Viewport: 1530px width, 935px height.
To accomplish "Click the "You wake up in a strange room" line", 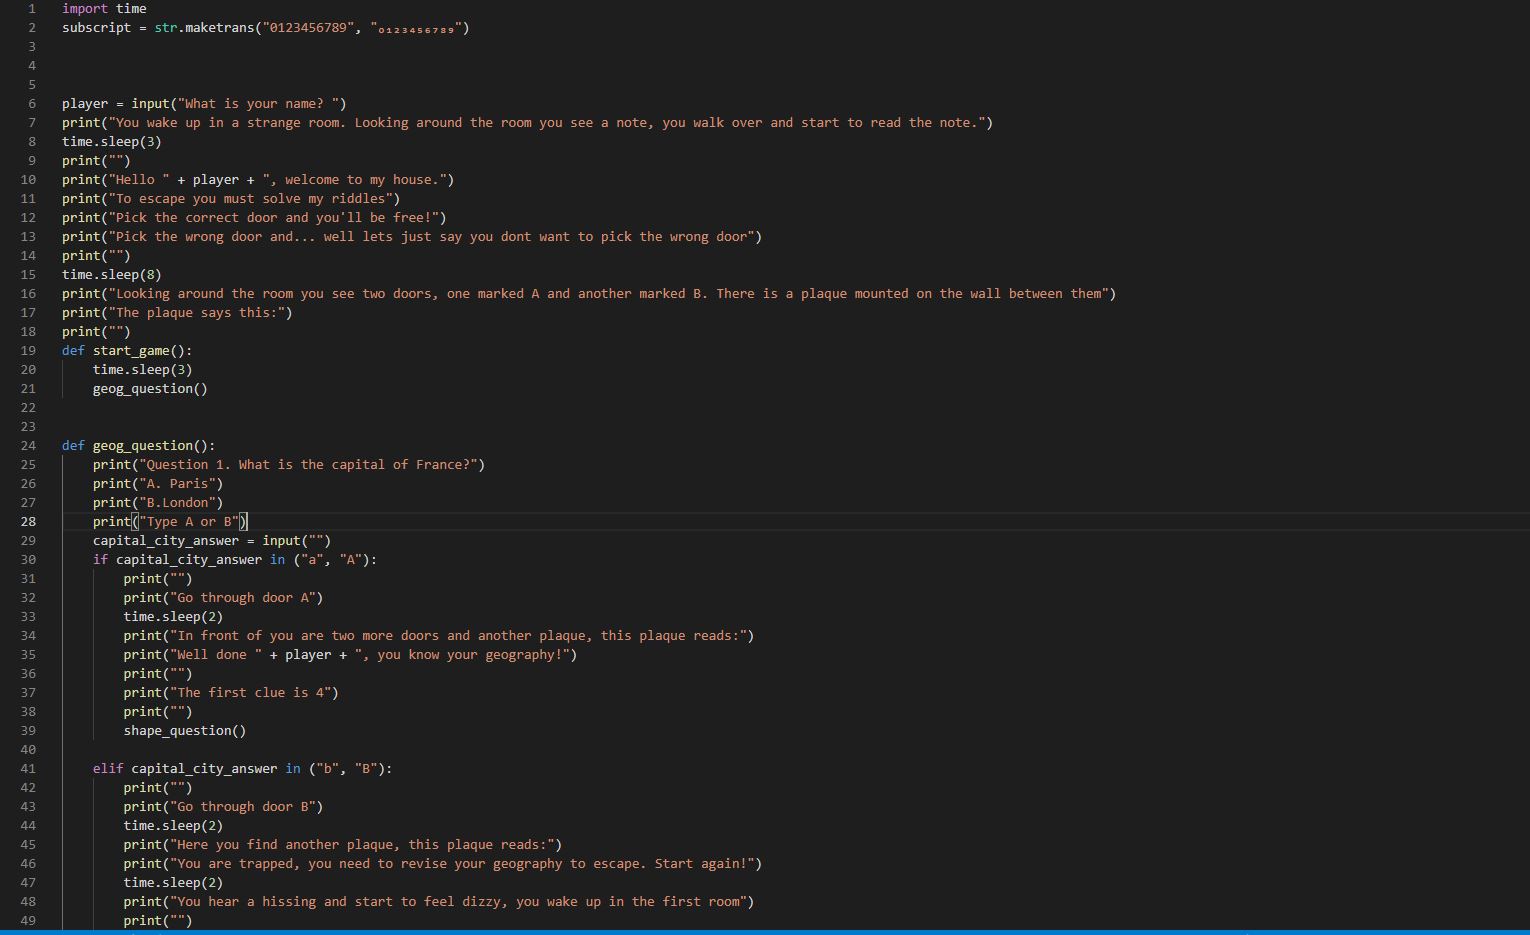I will pyautogui.click(x=527, y=123).
